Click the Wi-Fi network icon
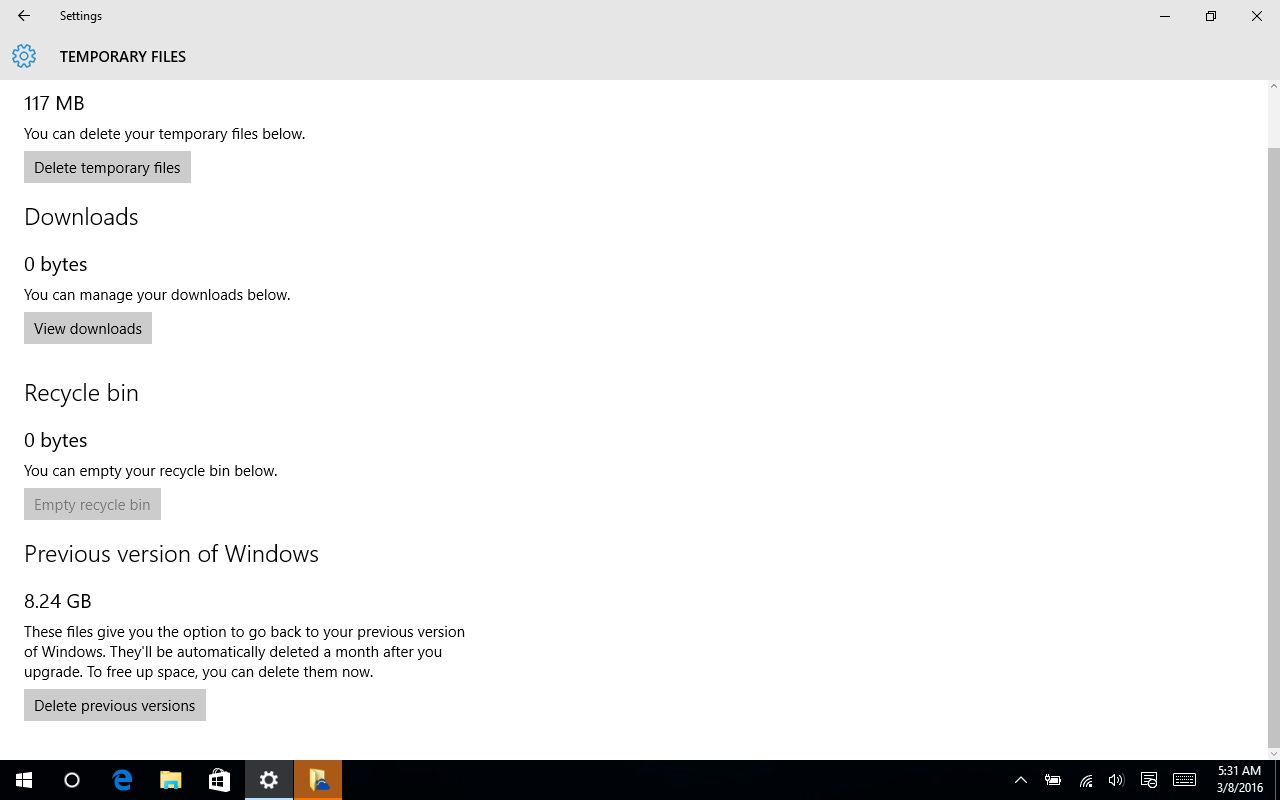Screen dimensions: 1280x800 pyautogui.click(x=1086, y=780)
